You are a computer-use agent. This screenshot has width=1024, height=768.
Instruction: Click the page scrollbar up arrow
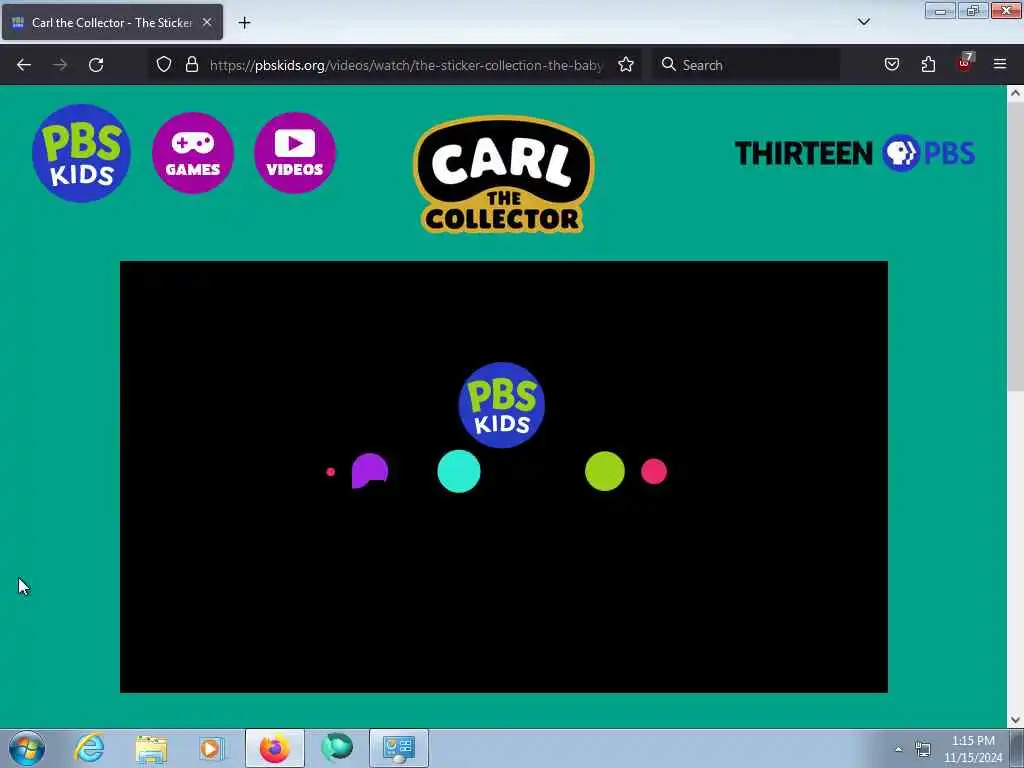[x=1015, y=93]
